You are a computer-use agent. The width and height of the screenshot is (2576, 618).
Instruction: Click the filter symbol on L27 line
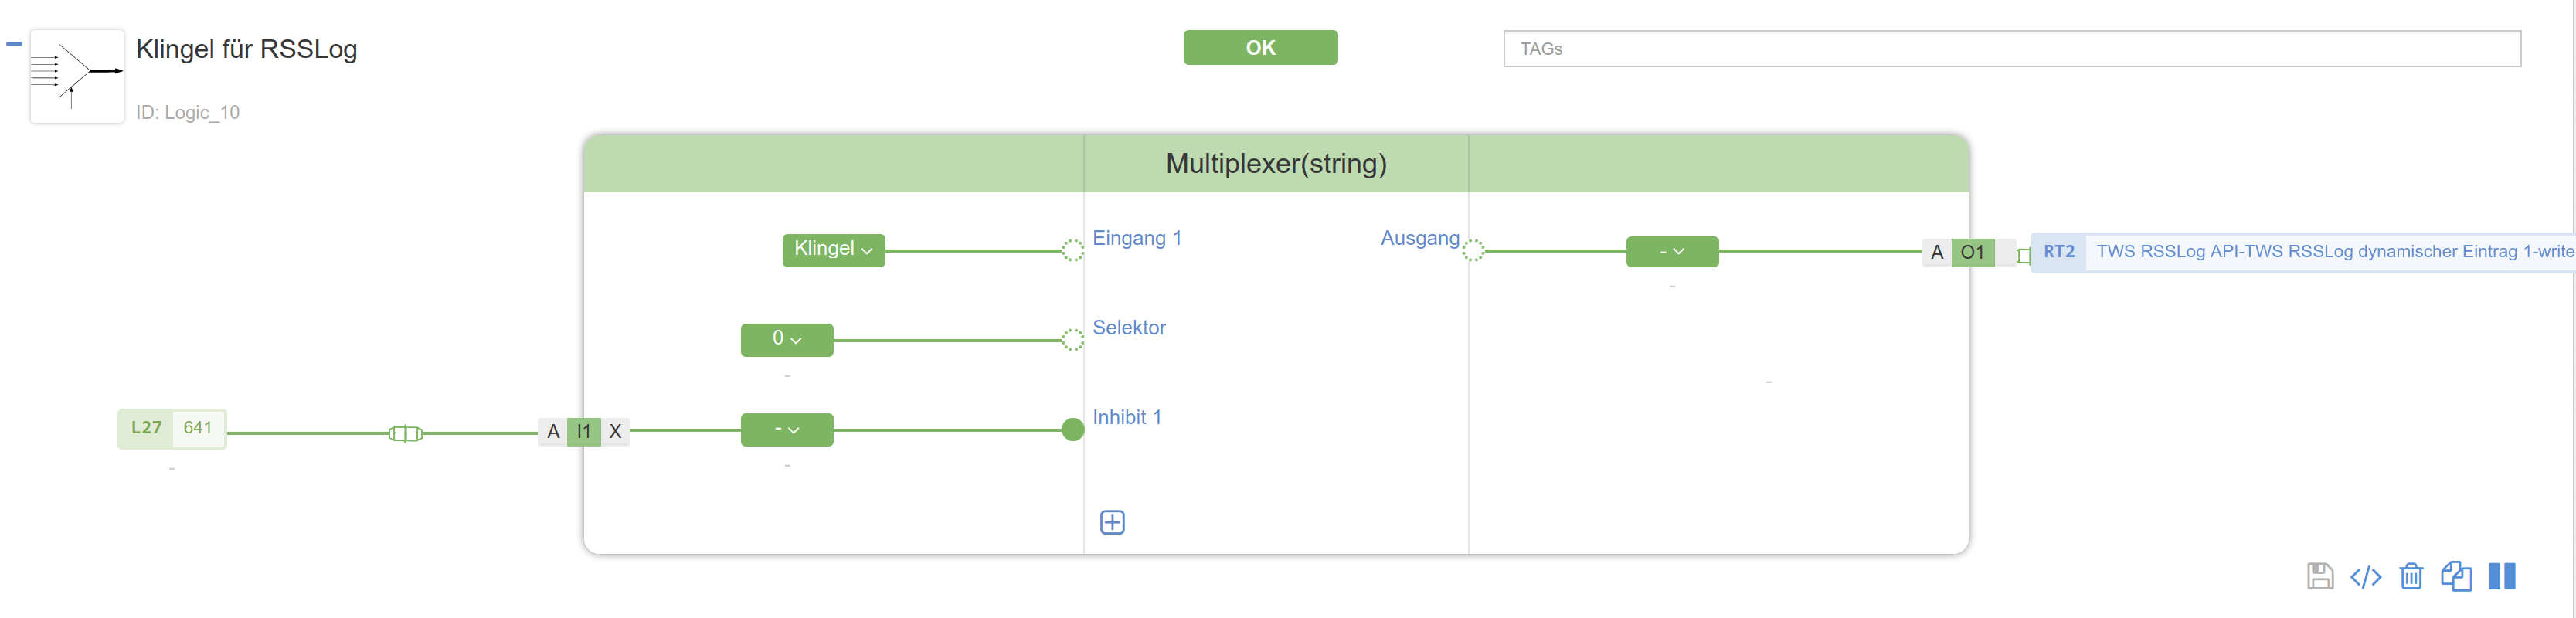pos(405,433)
